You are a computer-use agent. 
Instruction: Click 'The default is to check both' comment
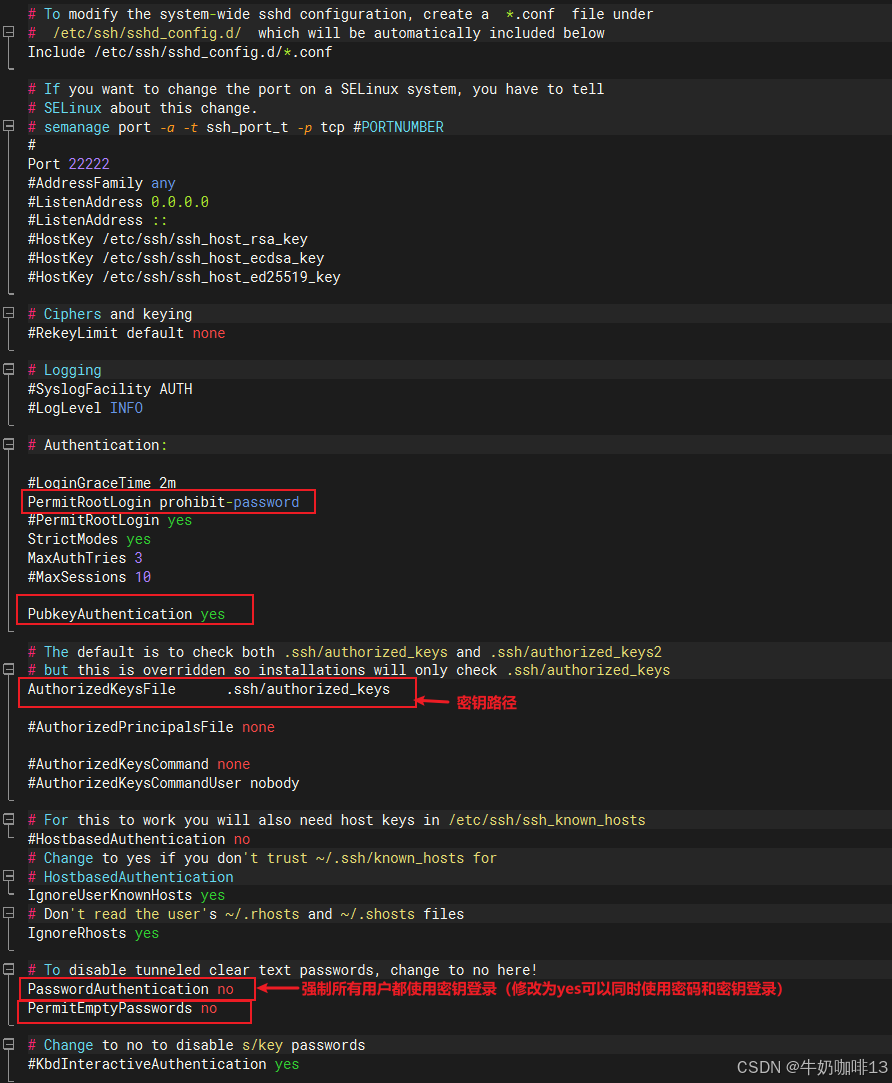[345, 651]
